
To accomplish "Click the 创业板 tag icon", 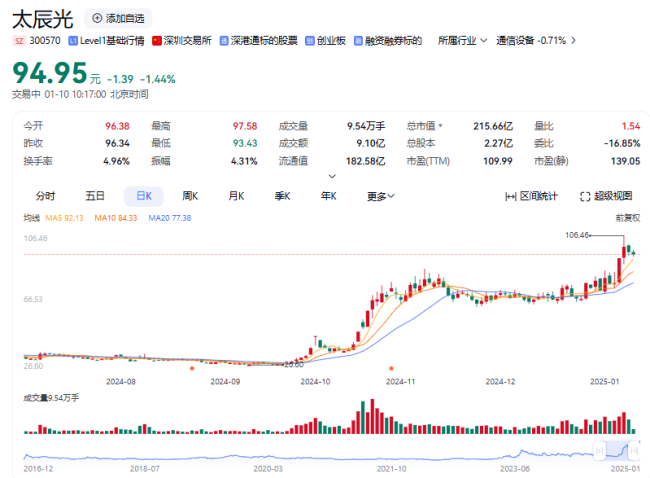I will [x=310, y=41].
